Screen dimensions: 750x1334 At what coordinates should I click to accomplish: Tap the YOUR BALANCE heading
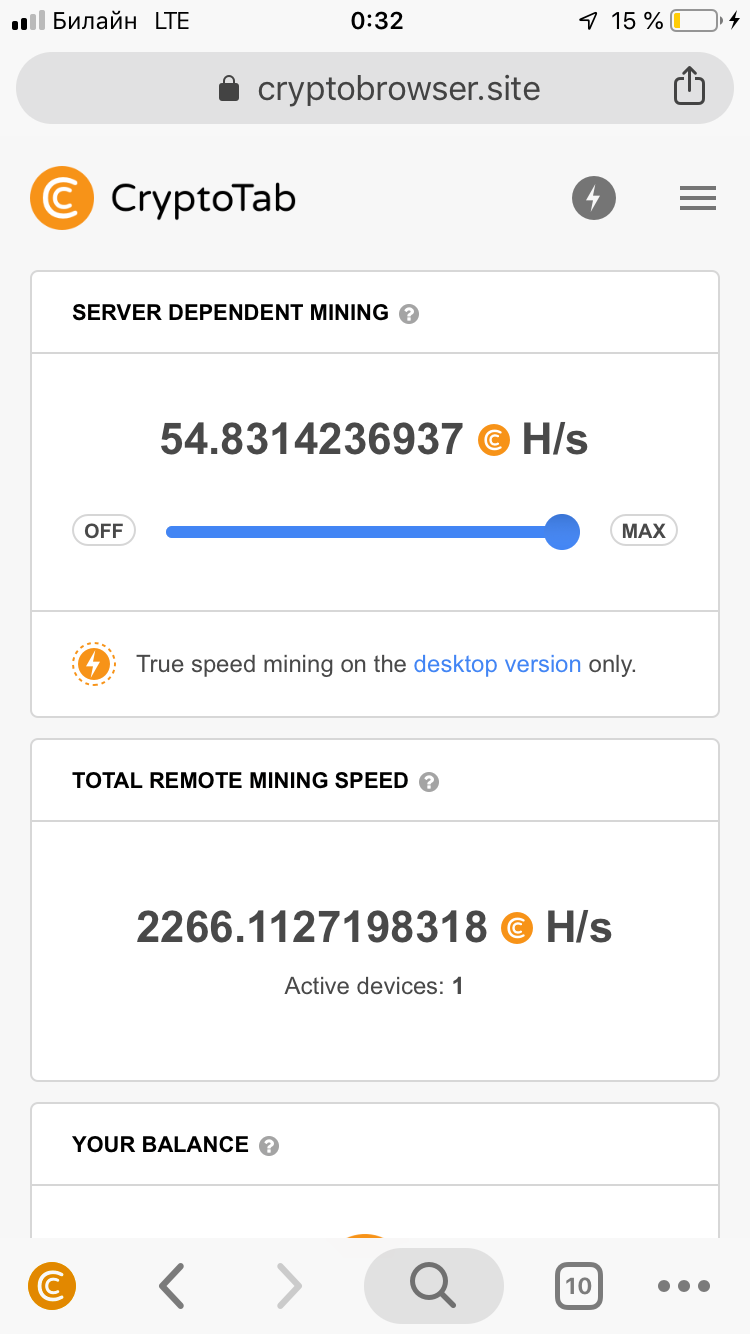point(160,1145)
